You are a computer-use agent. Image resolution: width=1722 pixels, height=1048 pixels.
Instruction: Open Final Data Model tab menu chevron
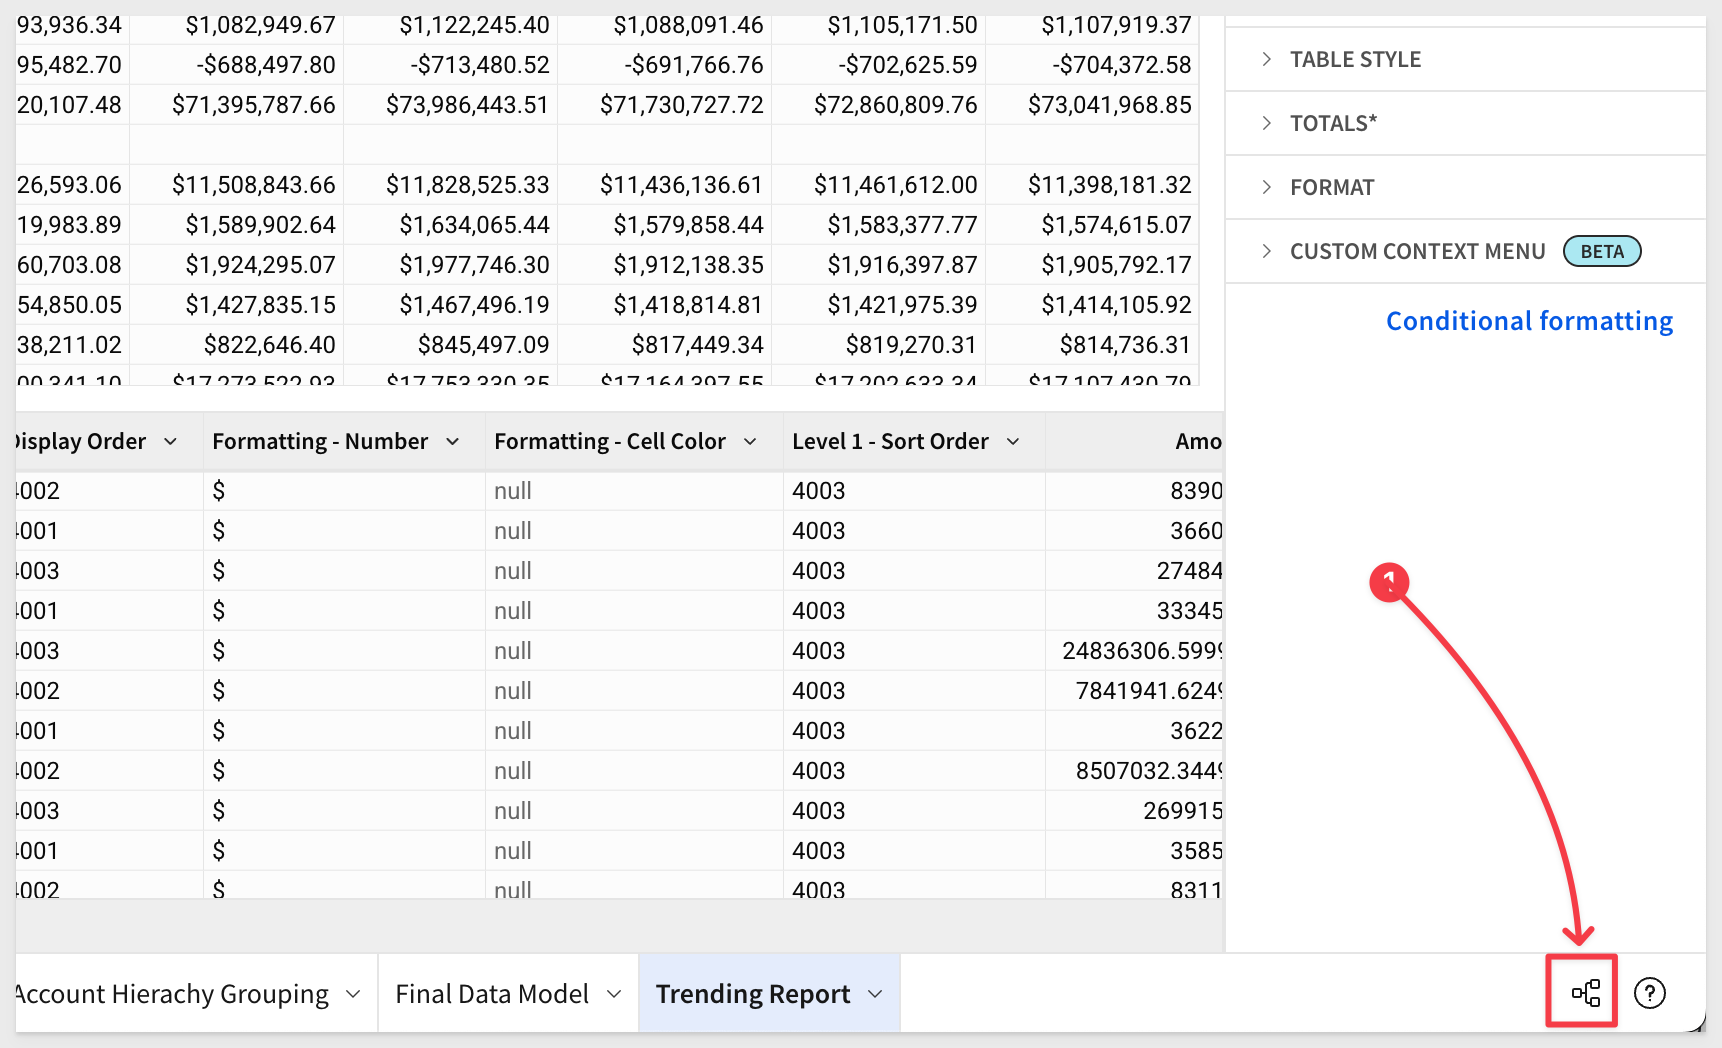pyautogui.click(x=614, y=994)
